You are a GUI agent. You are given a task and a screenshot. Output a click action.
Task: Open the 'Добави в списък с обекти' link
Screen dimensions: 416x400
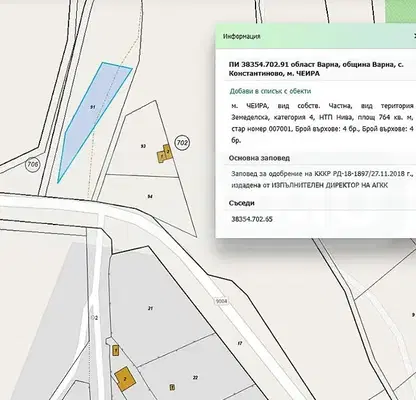270,91
